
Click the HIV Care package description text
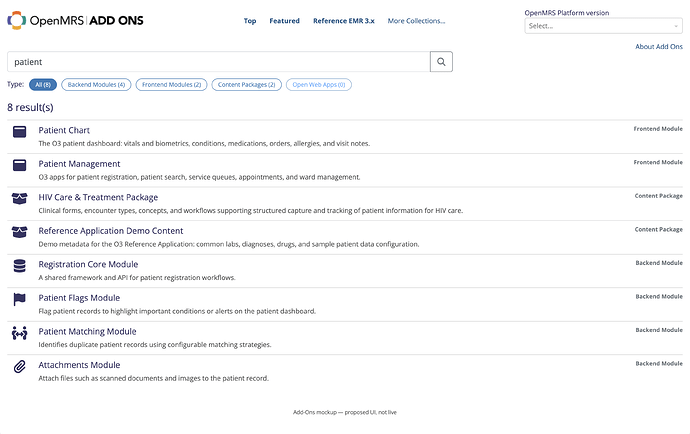250,210
